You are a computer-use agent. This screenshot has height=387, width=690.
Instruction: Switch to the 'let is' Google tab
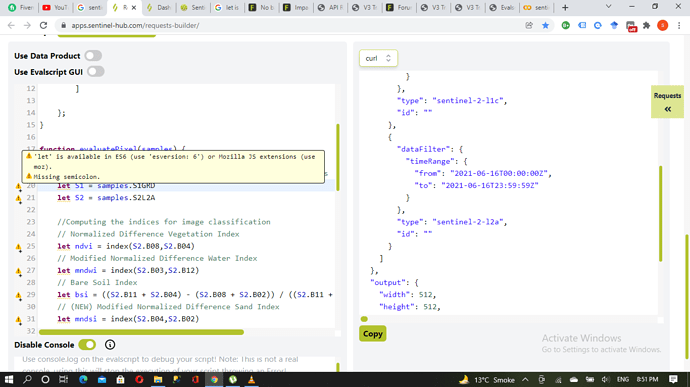click(227, 7)
